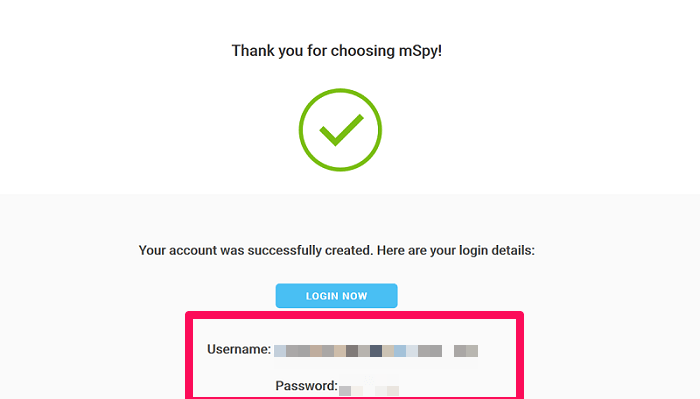
Task: Select the 'Thank you for choosing mSpy!' heading
Action: pos(337,51)
